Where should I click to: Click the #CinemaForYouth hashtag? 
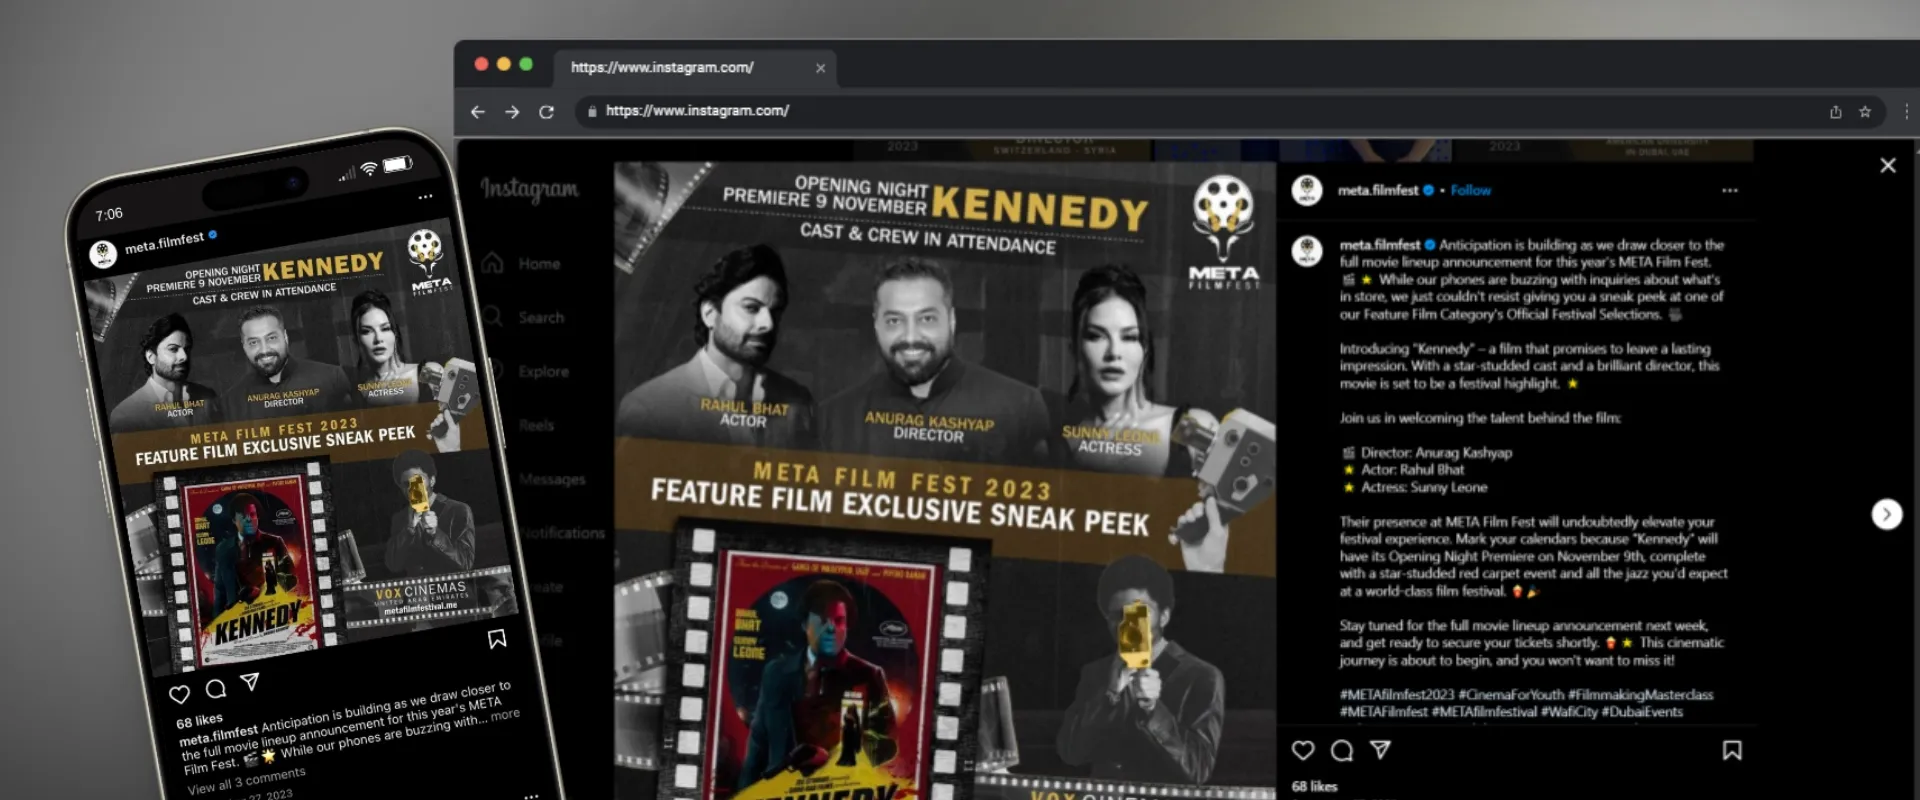(1511, 695)
